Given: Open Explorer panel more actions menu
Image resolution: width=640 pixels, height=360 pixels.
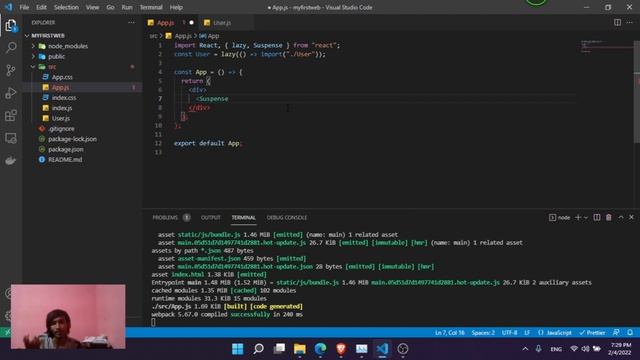Looking at the screenshot, I should [x=131, y=22].
